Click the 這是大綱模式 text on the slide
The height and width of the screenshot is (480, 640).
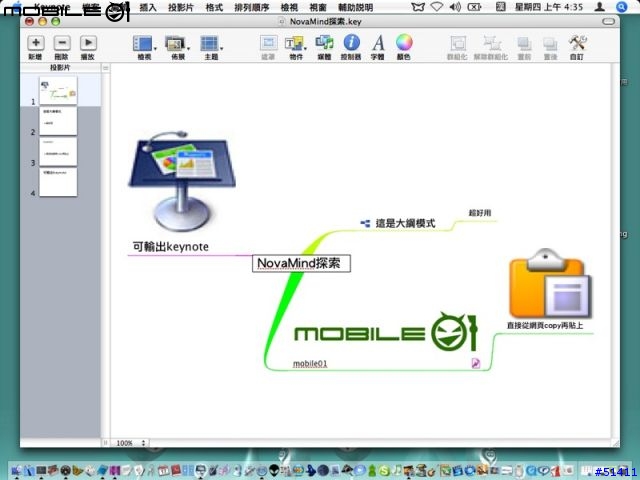(405, 223)
